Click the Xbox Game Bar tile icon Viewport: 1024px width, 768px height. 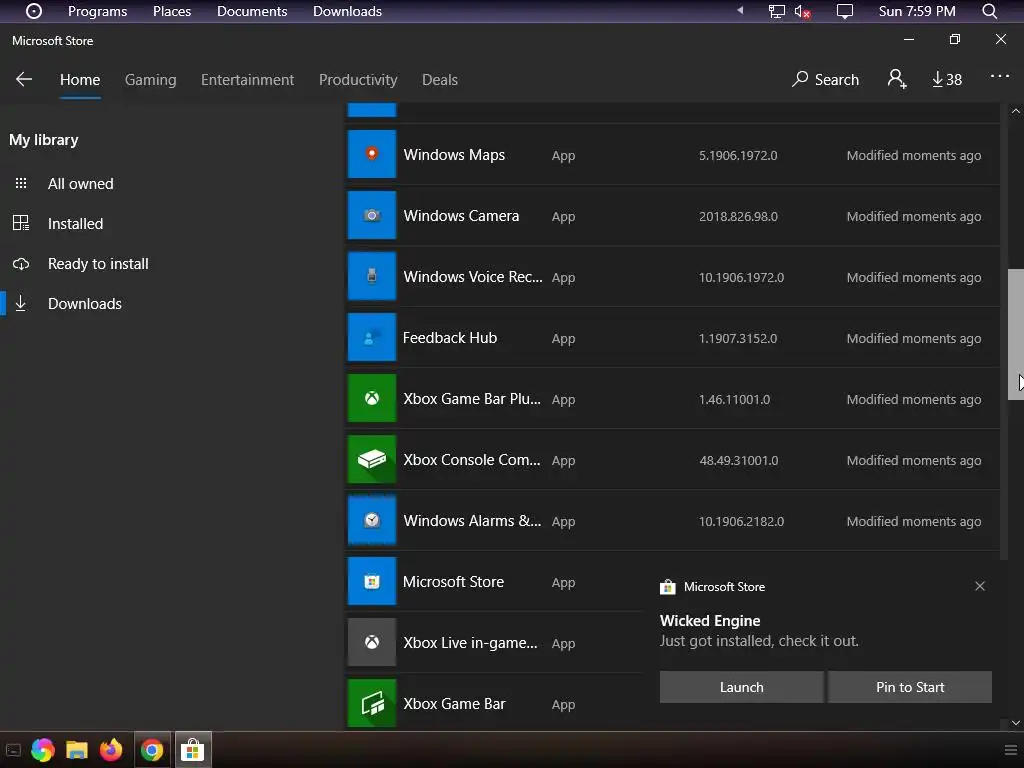coord(372,703)
